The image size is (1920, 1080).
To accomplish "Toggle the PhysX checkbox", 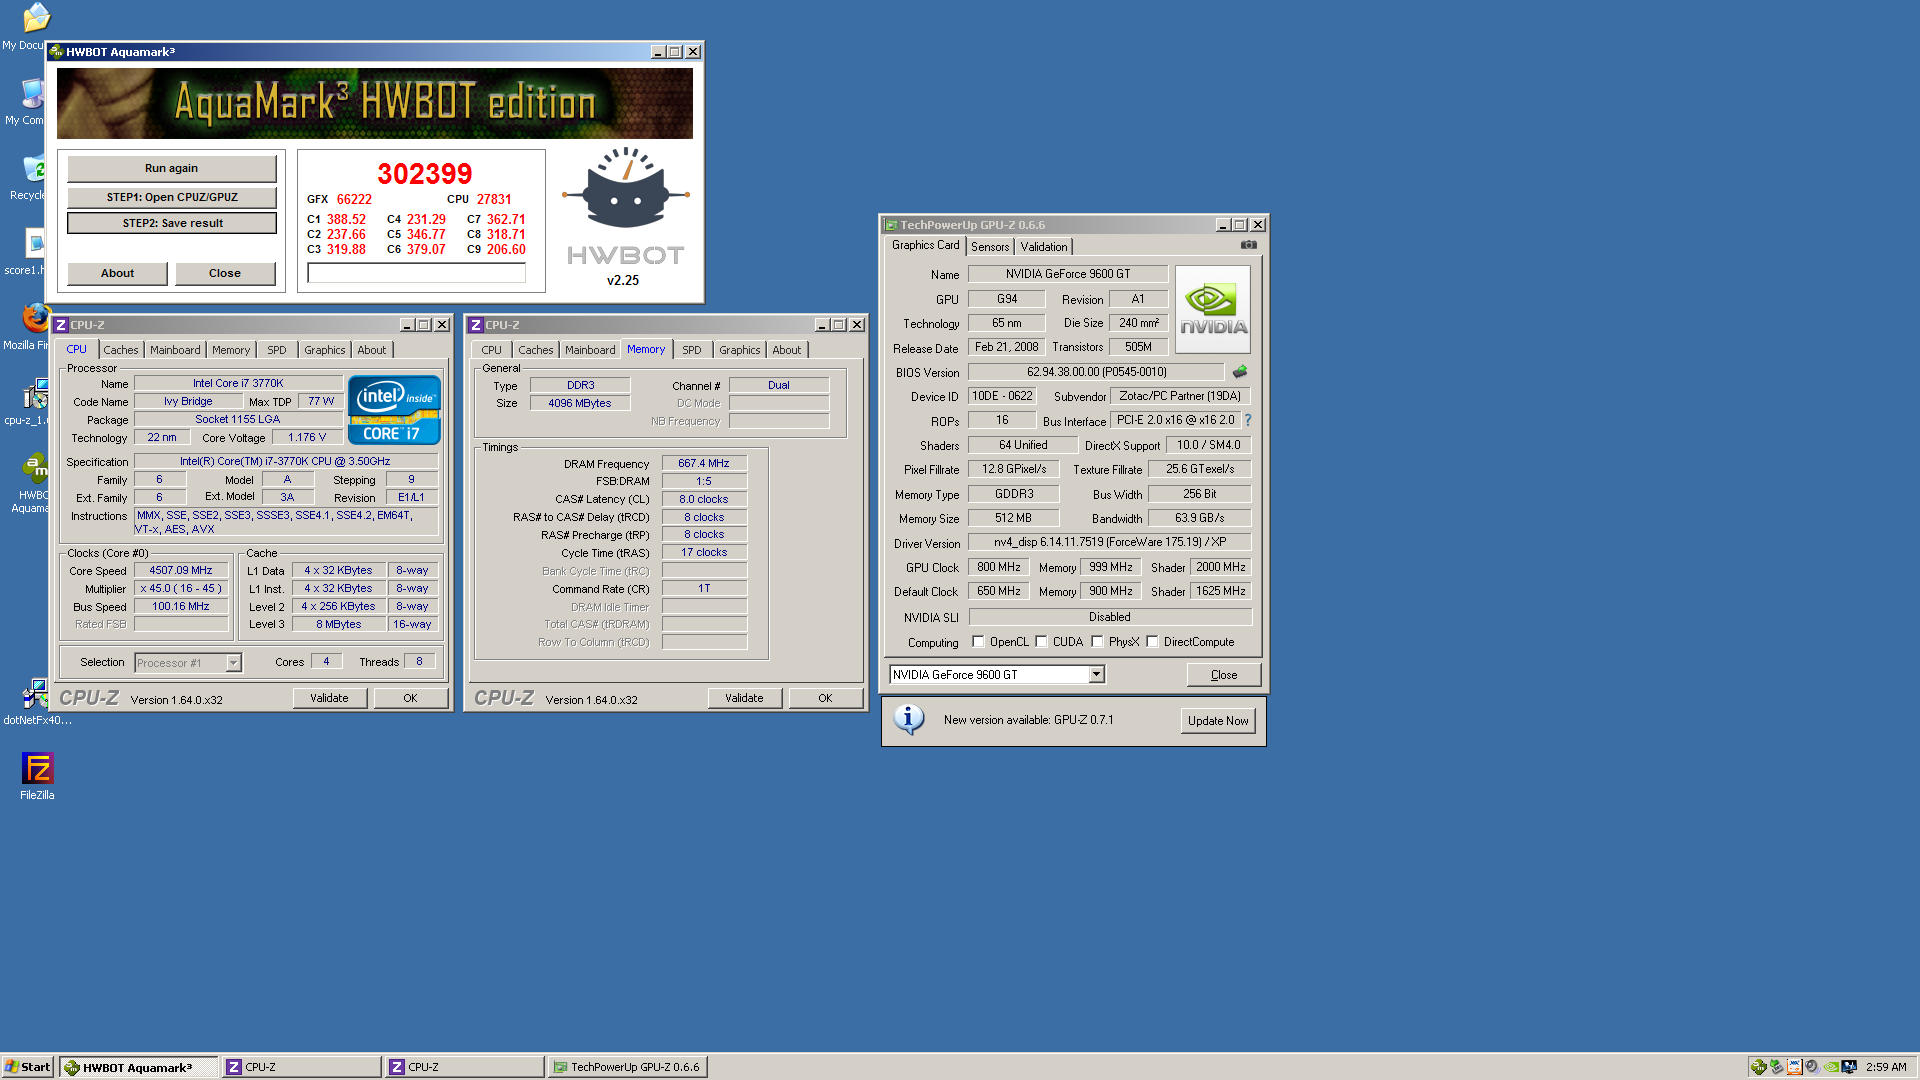I will point(1097,642).
